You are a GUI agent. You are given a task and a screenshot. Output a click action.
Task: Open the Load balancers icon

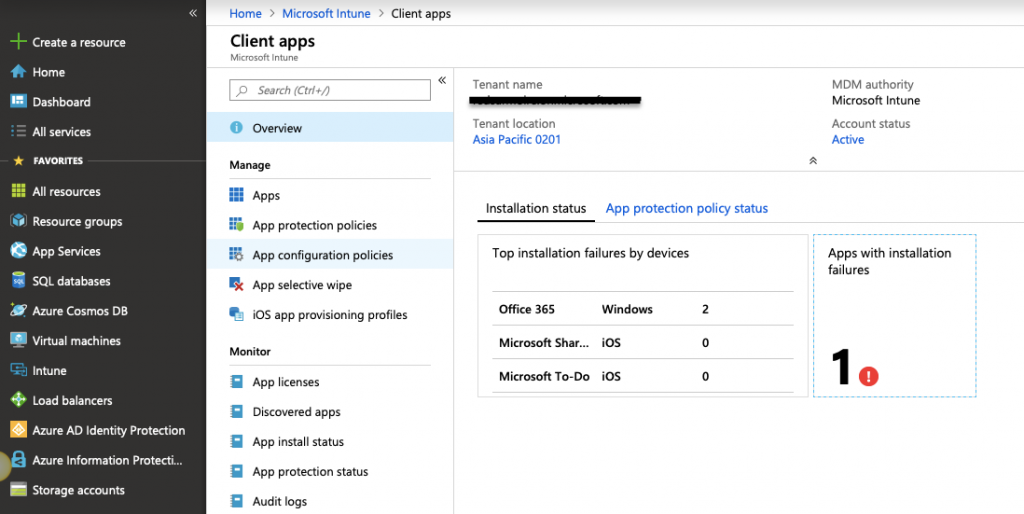[17, 401]
